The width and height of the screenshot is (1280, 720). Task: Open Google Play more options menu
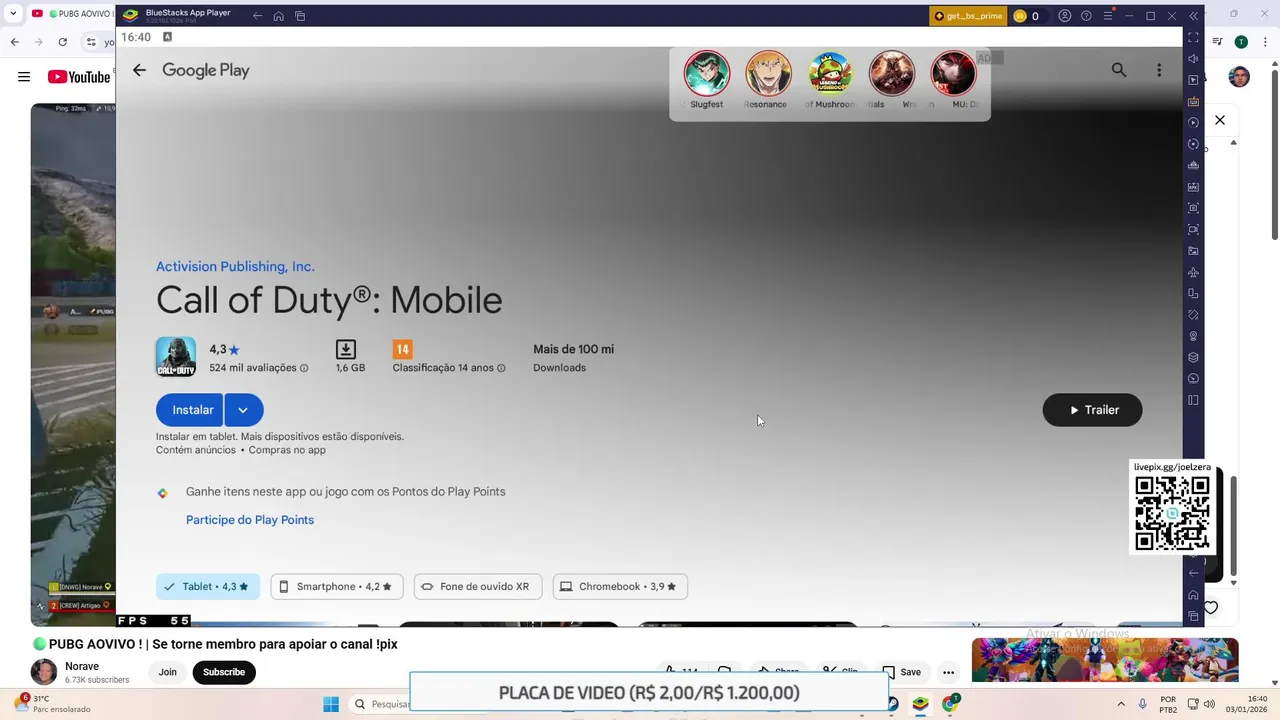pyautogui.click(x=1159, y=70)
